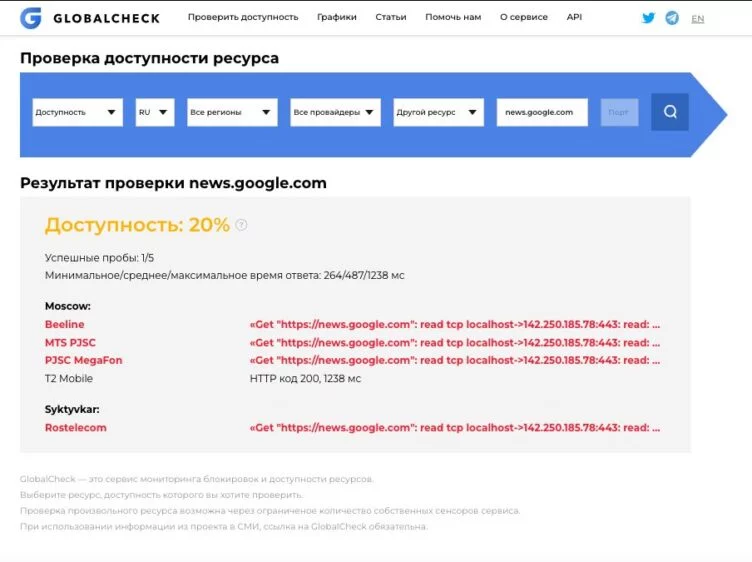Click the error message in MTS PJSC row

(x=455, y=343)
